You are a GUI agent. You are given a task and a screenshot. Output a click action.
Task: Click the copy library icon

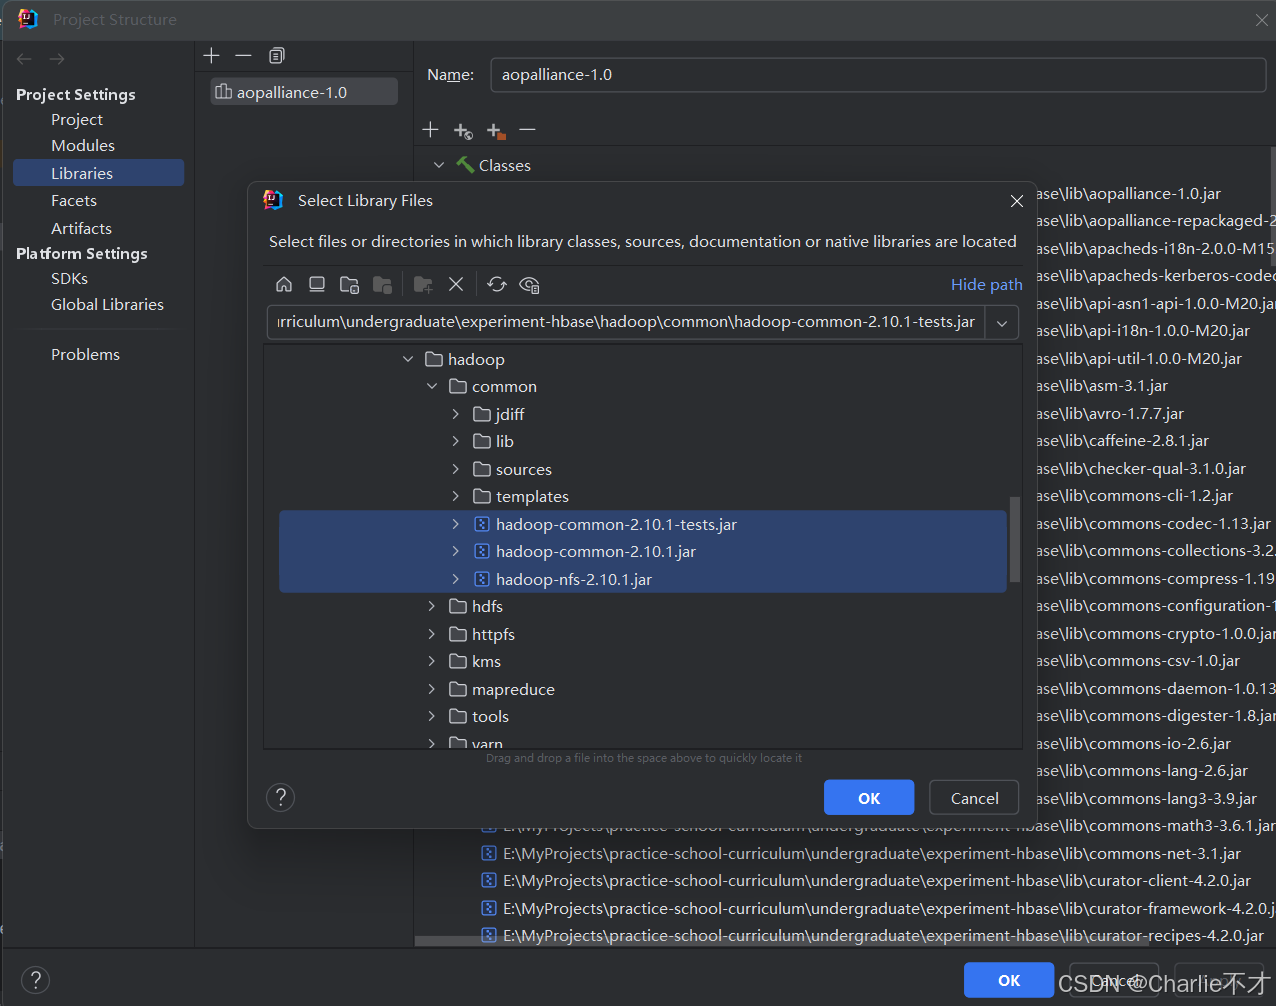277,56
